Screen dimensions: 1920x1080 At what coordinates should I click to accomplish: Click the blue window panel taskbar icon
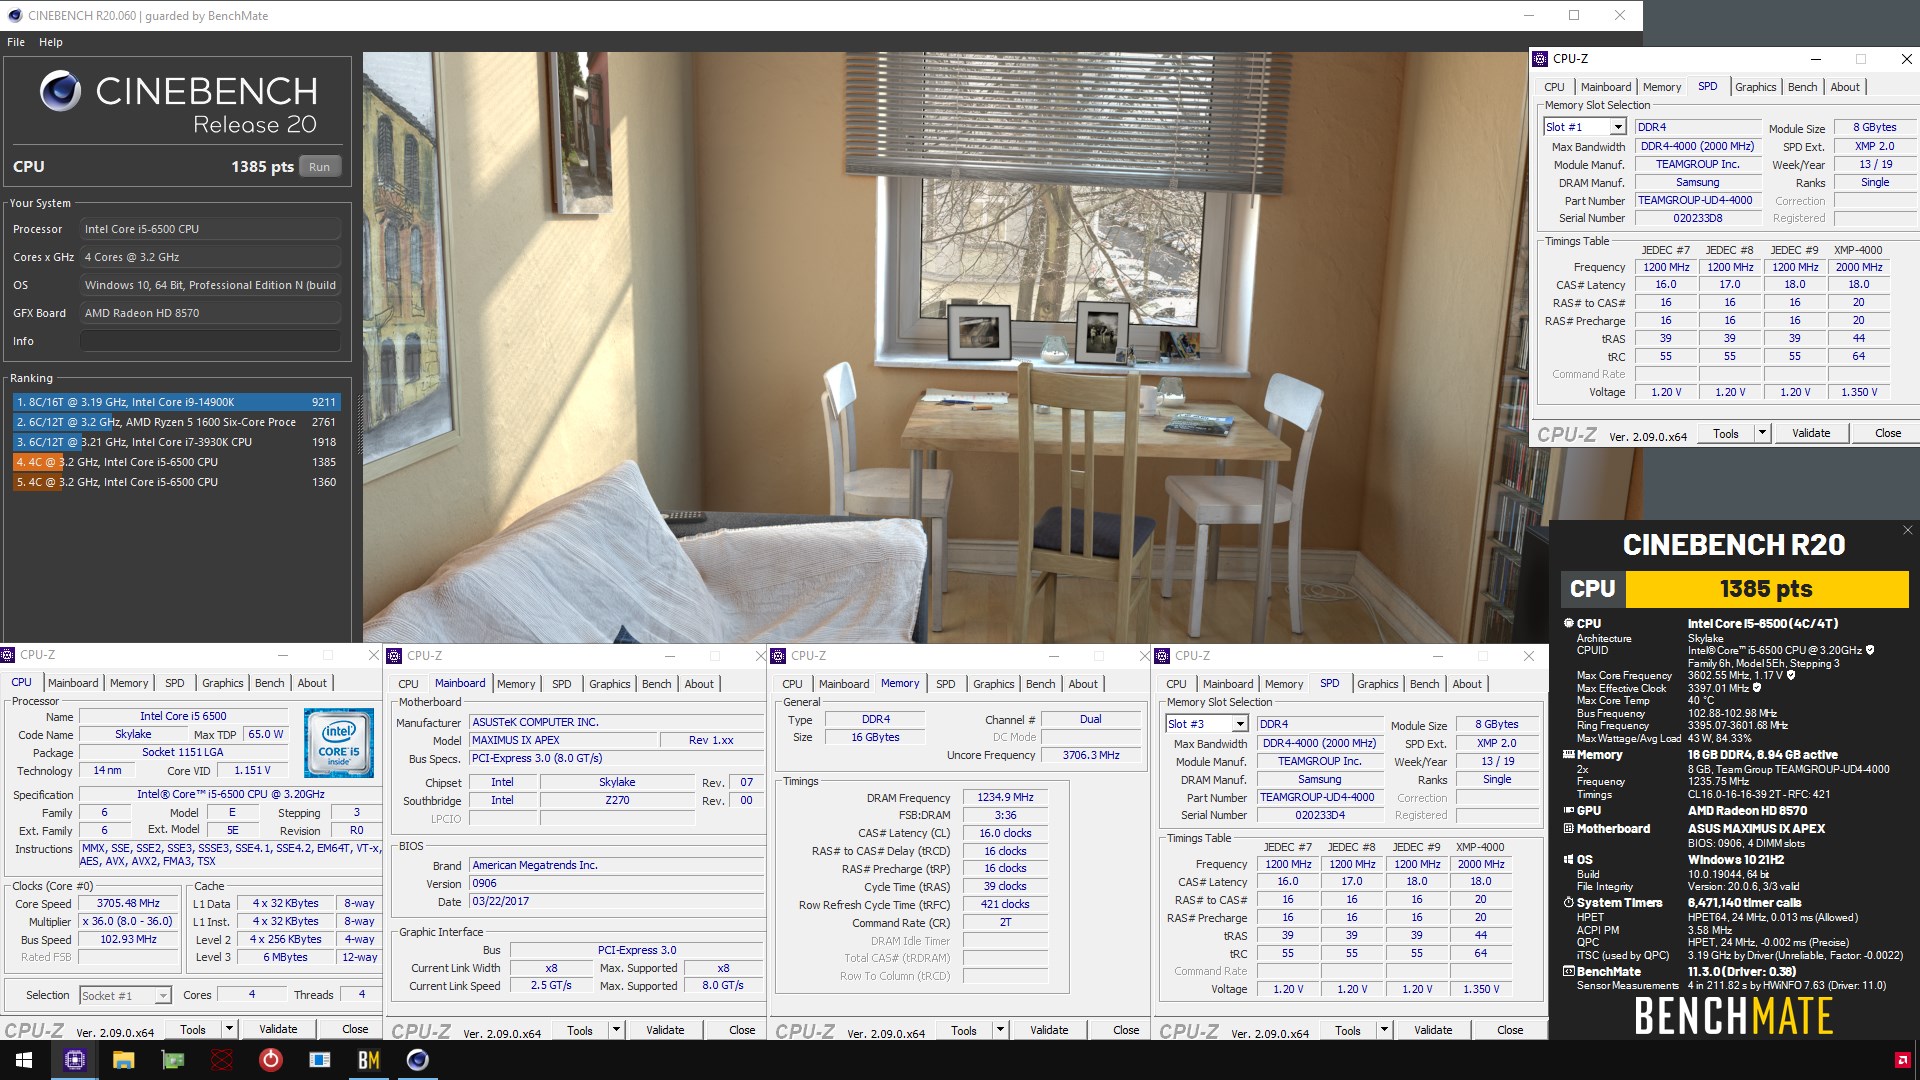(x=320, y=1060)
